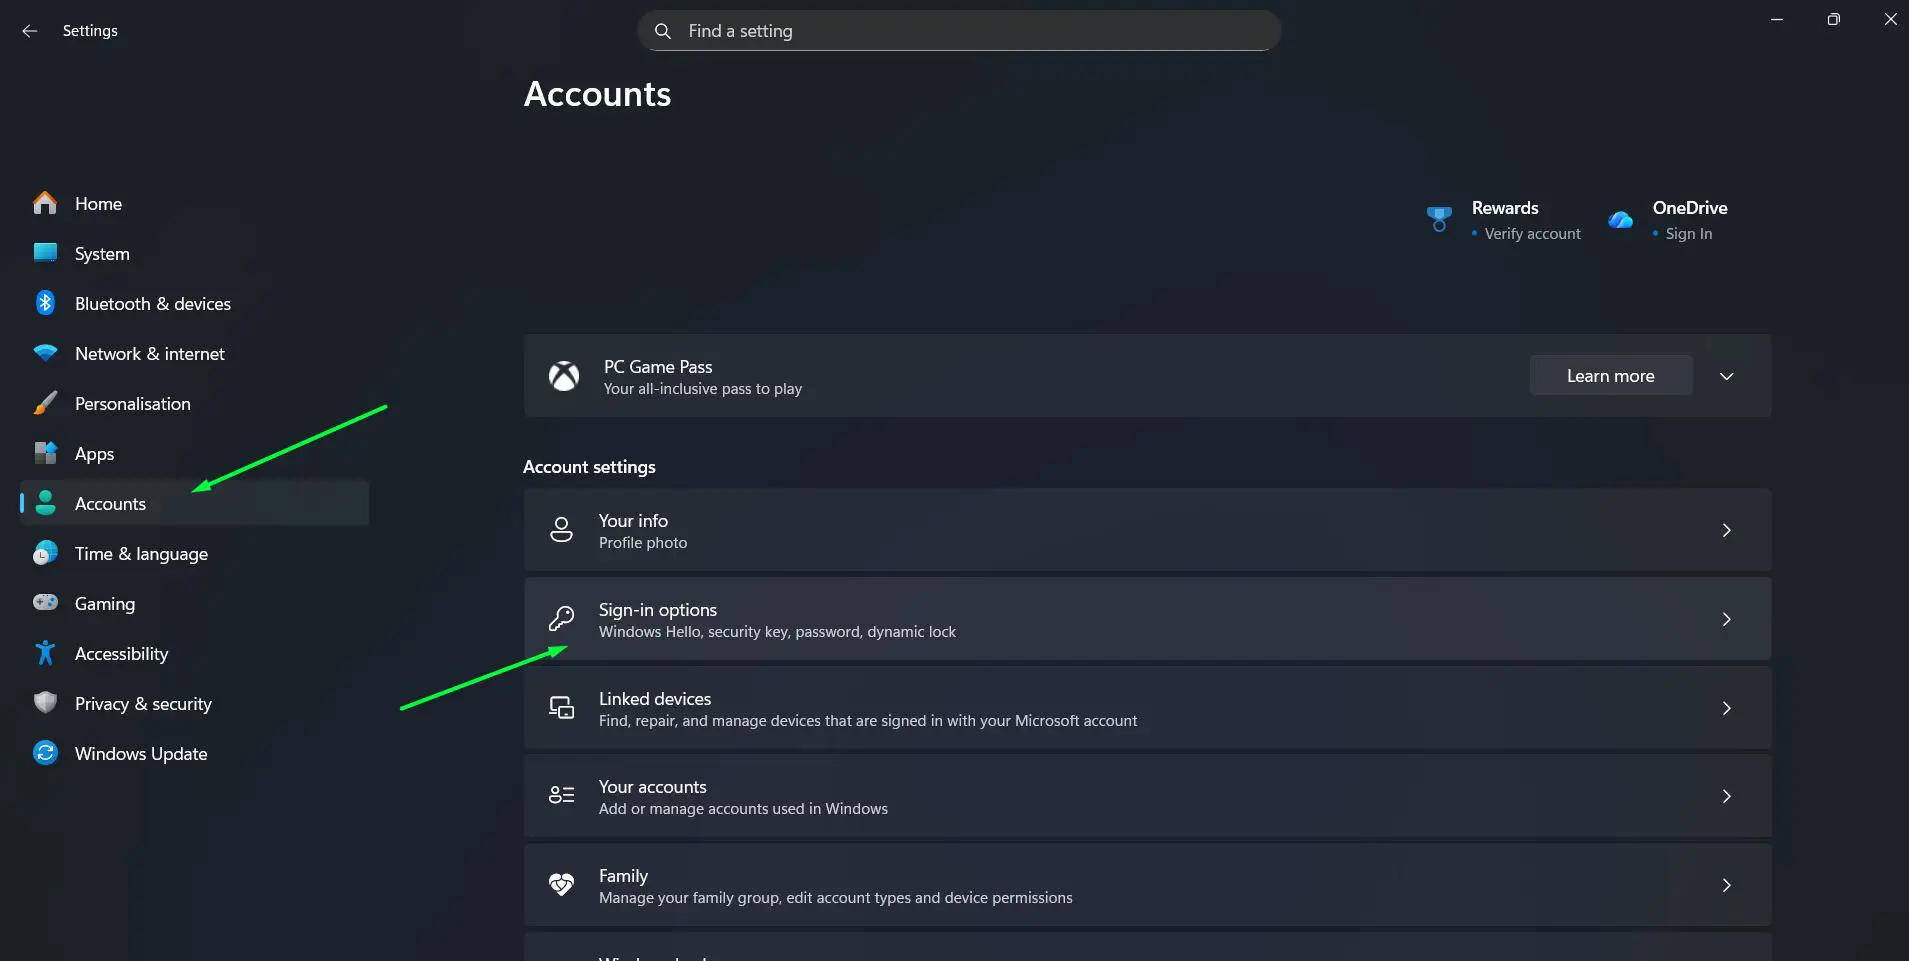This screenshot has width=1909, height=961.
Task: Expand the PC Game Pass details chevron
Action: click(1726, 375)
